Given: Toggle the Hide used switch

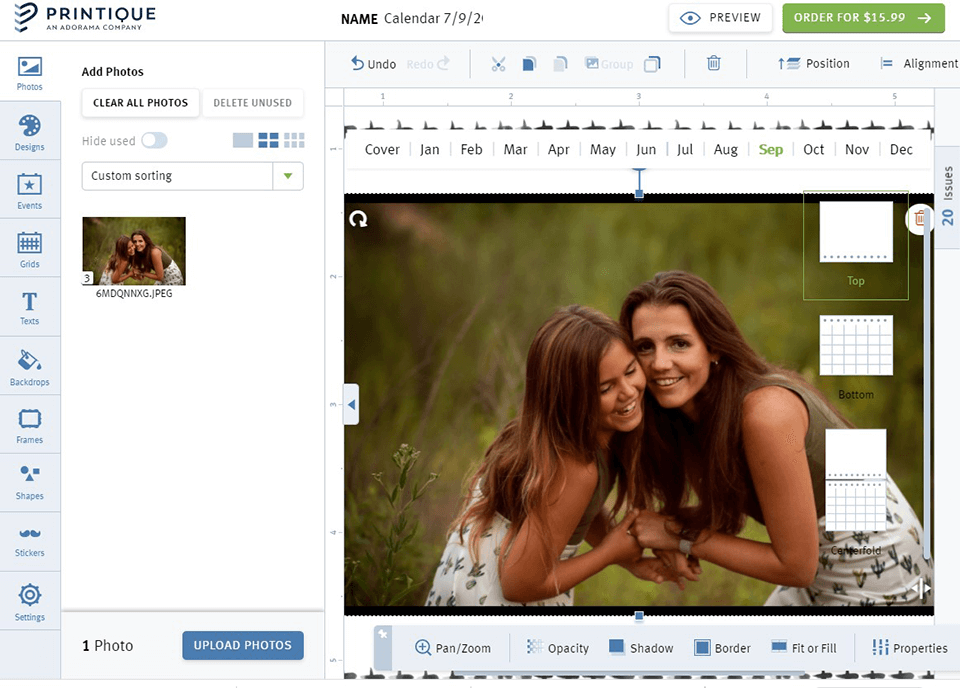Looking at the screenshot, I should click(x=153, y=141).
